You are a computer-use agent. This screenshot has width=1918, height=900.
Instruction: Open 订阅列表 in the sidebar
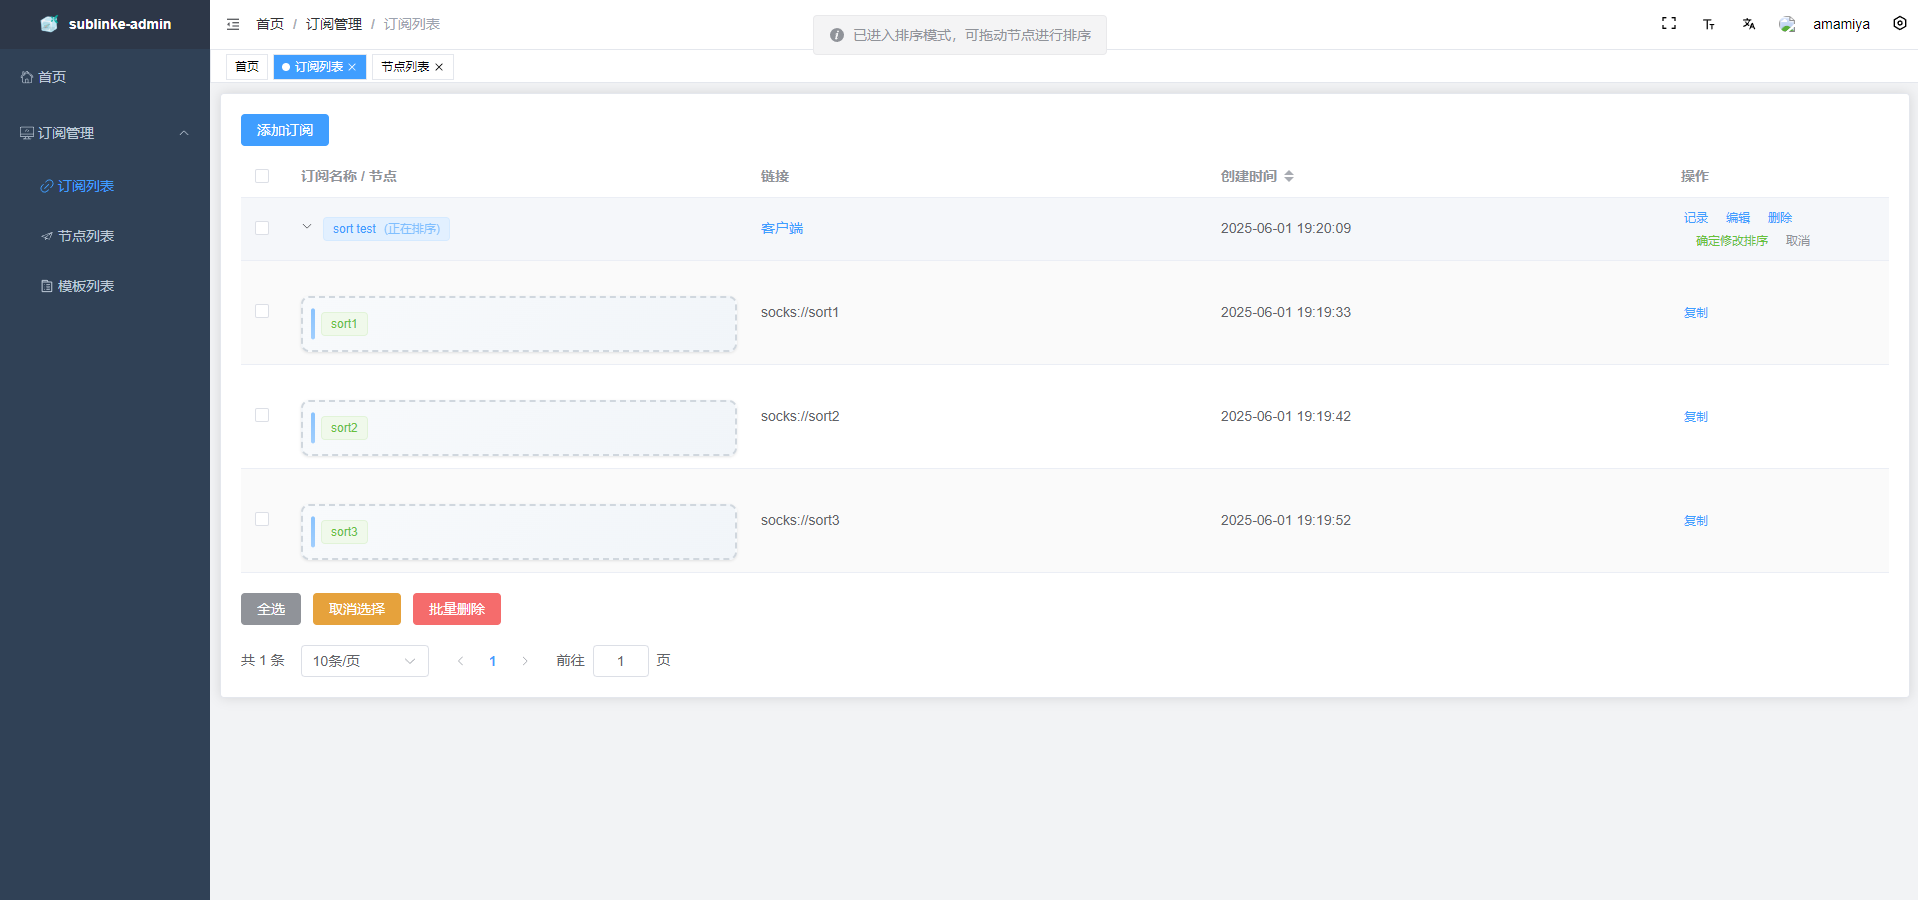[105, 186]
